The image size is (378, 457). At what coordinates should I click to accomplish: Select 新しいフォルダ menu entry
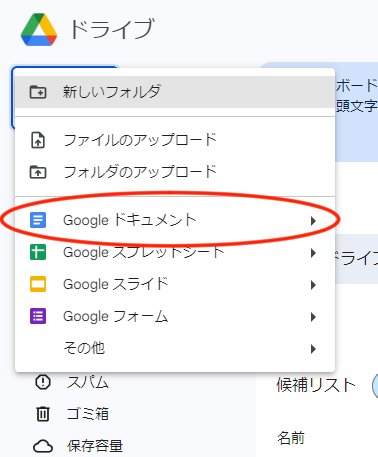(175, 92)
